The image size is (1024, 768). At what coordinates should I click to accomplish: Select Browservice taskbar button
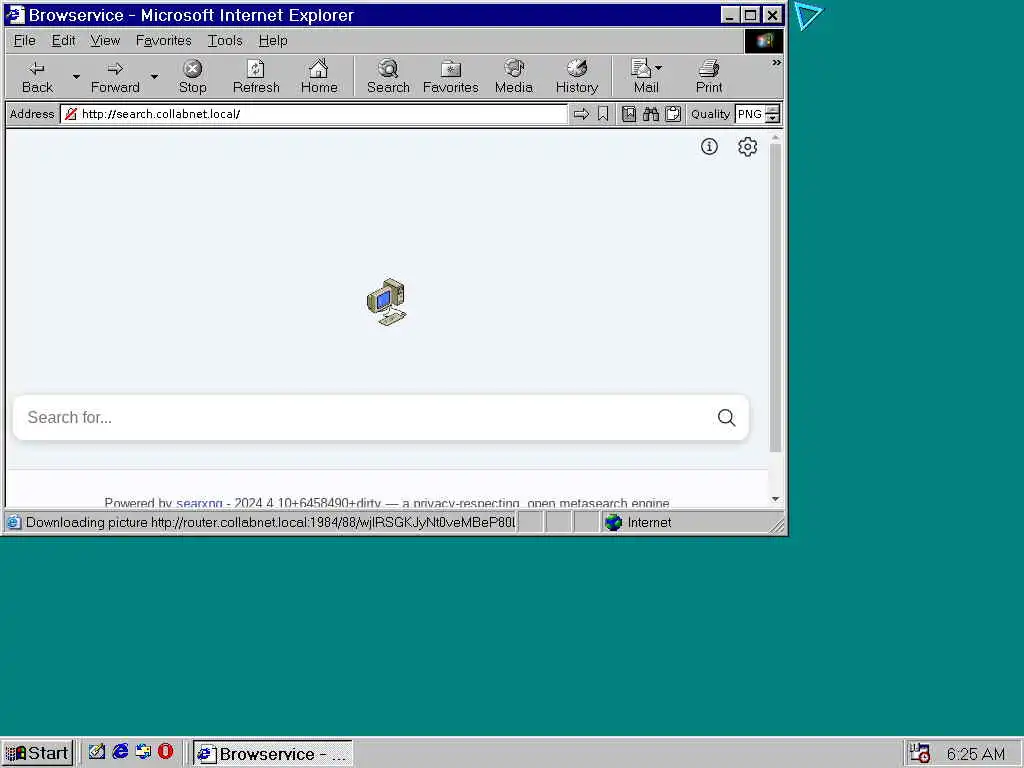[x=273, y=754]
